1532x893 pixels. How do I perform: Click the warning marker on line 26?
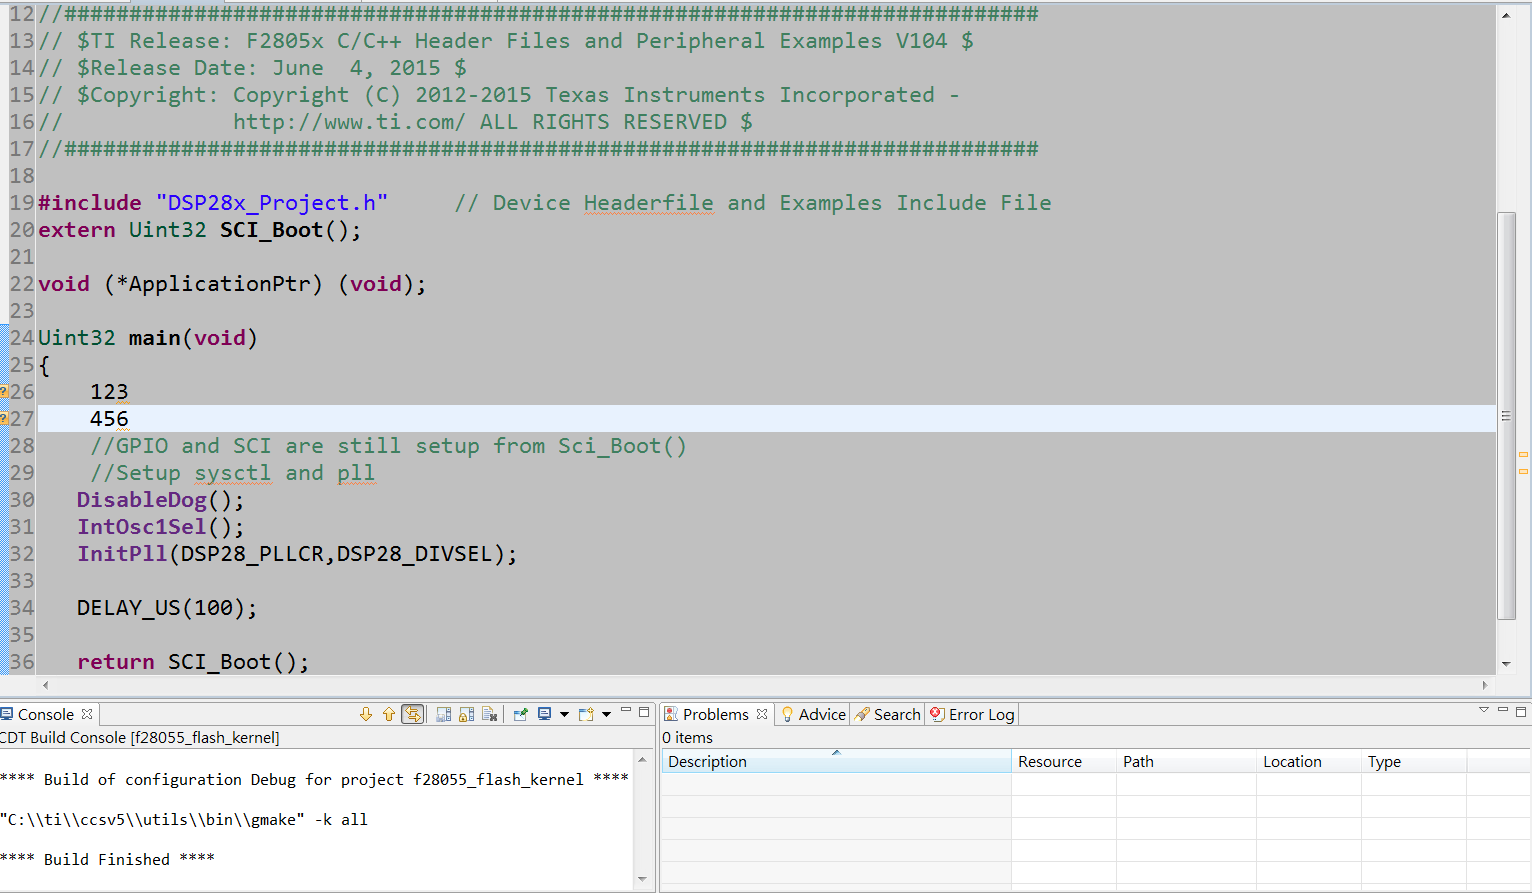(4, 392)
